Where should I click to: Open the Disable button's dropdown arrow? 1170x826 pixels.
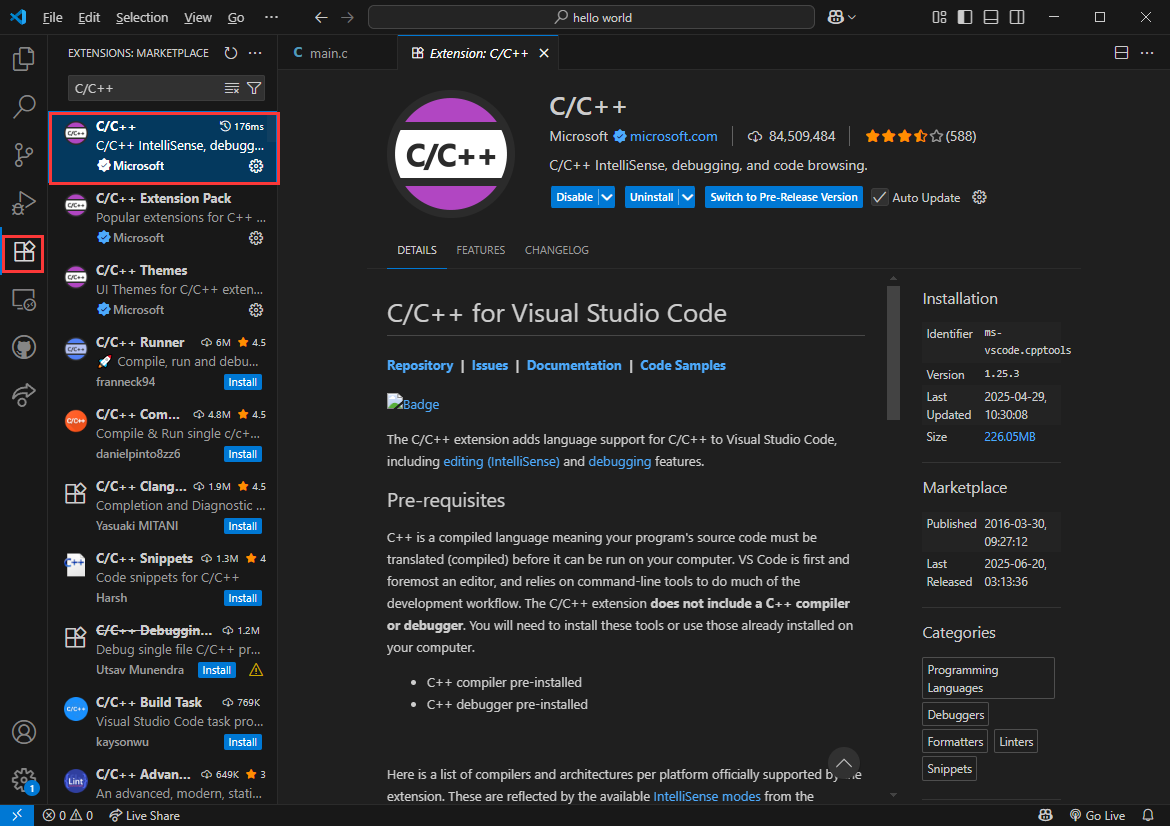pos(605,196)
